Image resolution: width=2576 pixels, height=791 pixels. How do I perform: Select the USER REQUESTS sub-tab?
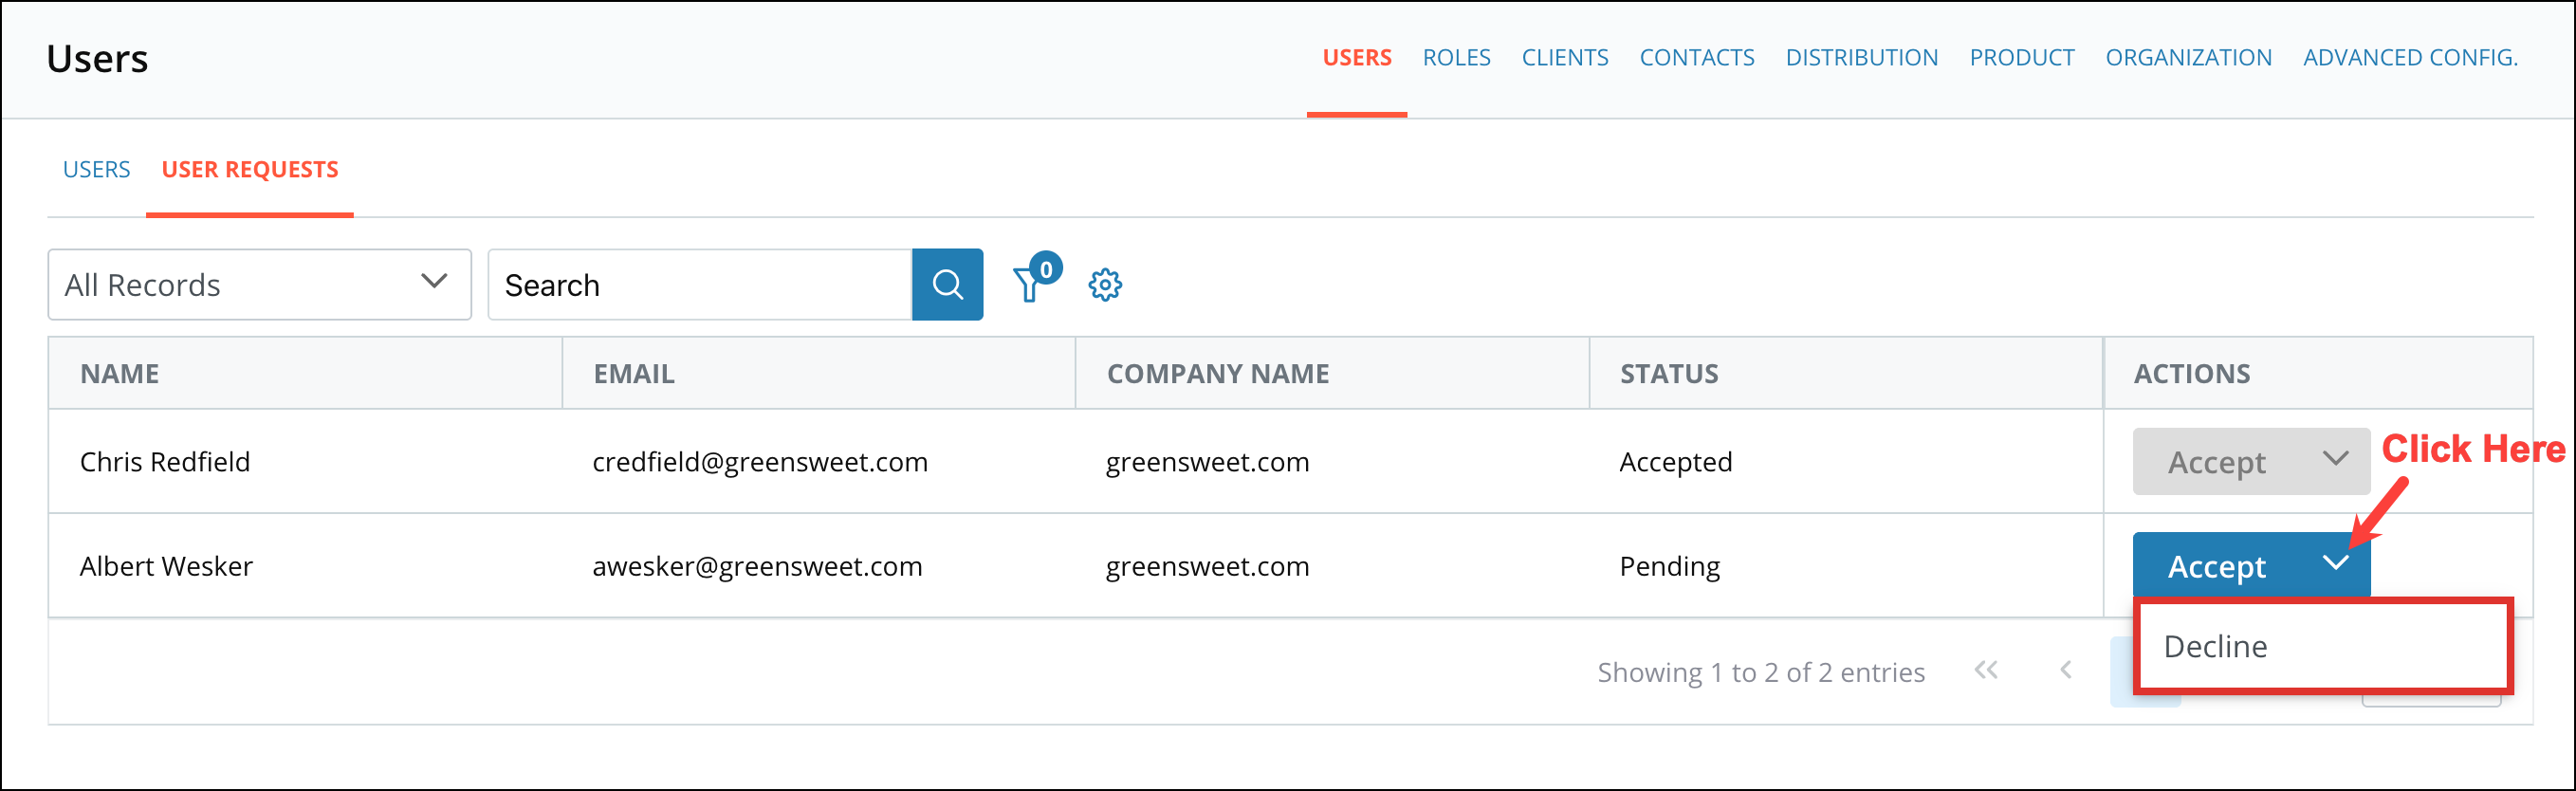[250, 169]
